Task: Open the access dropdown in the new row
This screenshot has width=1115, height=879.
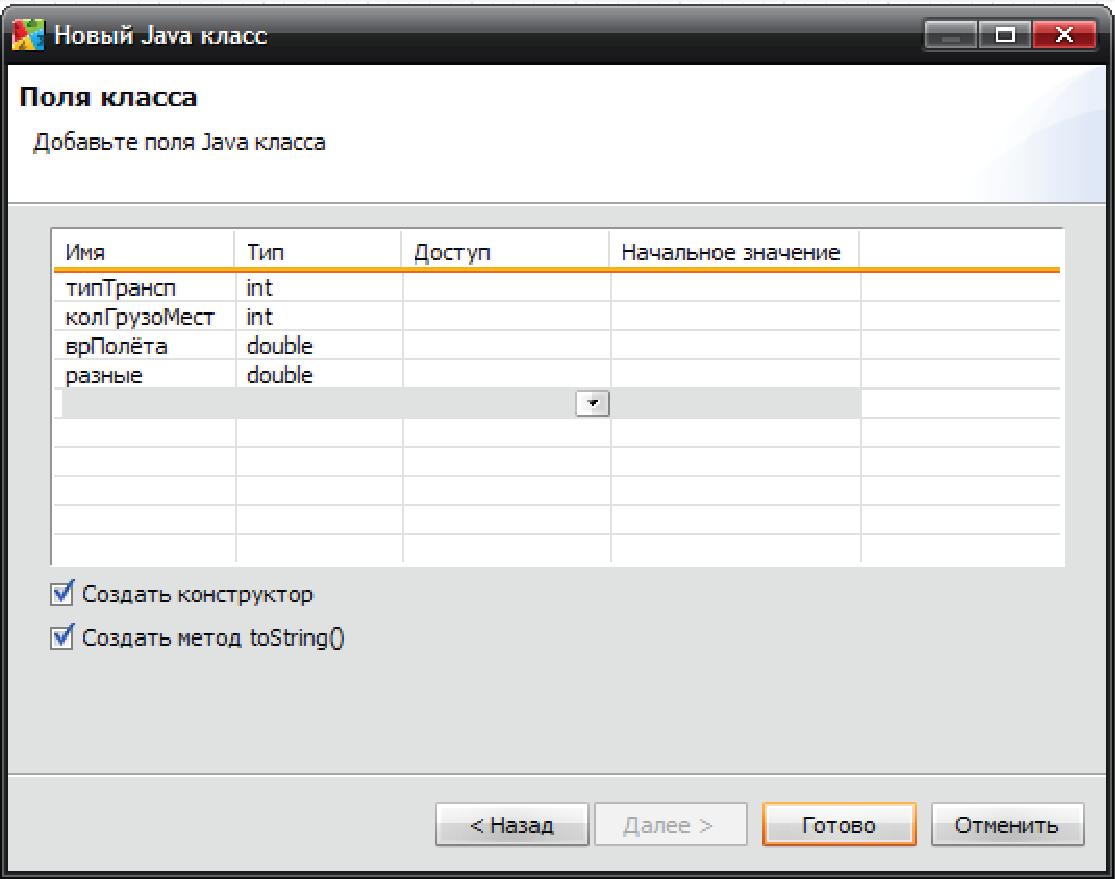Action: click(x=592, y=403)
